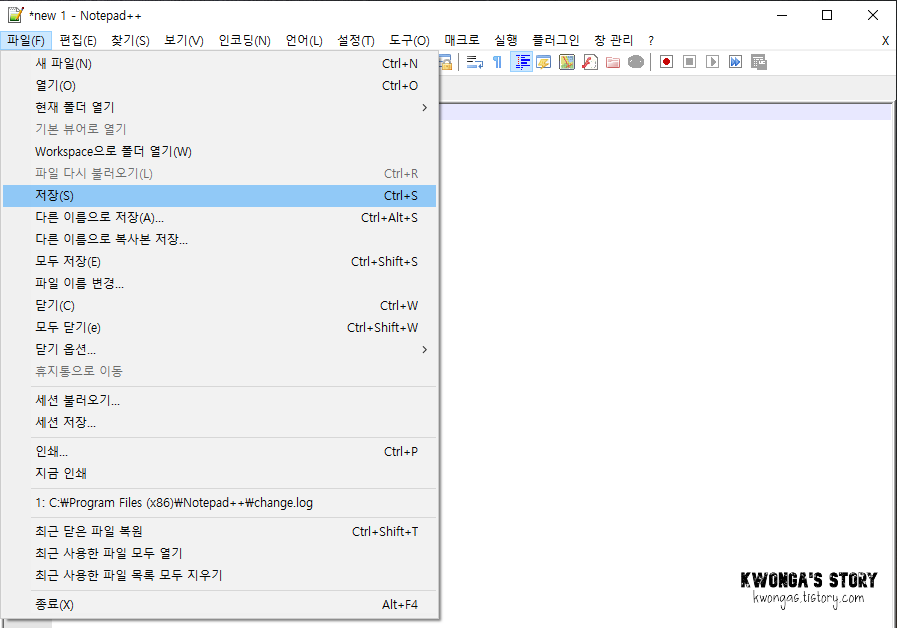Show the Folder as Workspace panel icon

[612, 61]
